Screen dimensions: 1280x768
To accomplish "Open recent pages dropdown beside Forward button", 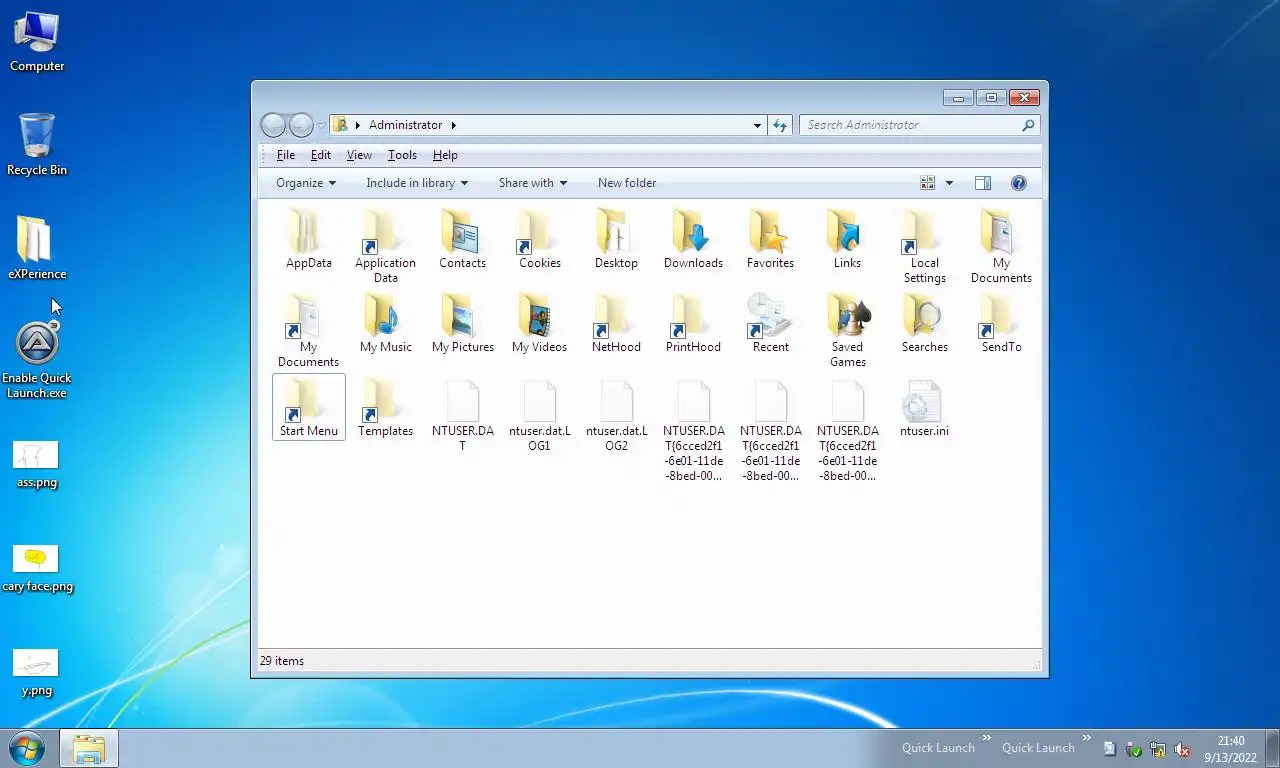I will coord(321,125).
